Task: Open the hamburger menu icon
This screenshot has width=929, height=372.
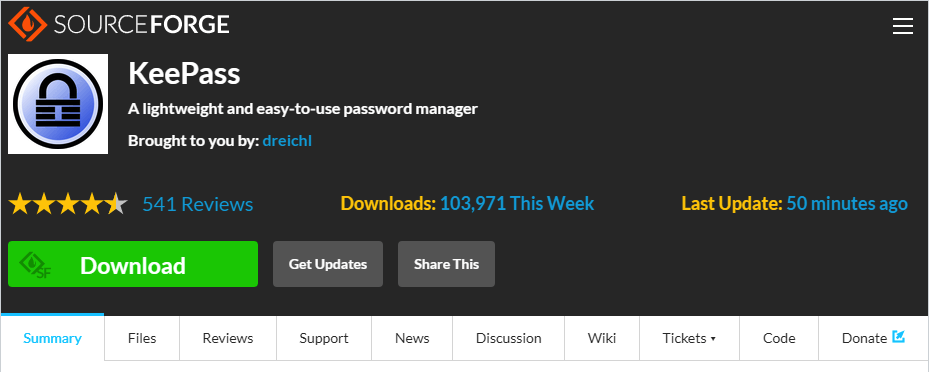Action: point(902,26)
